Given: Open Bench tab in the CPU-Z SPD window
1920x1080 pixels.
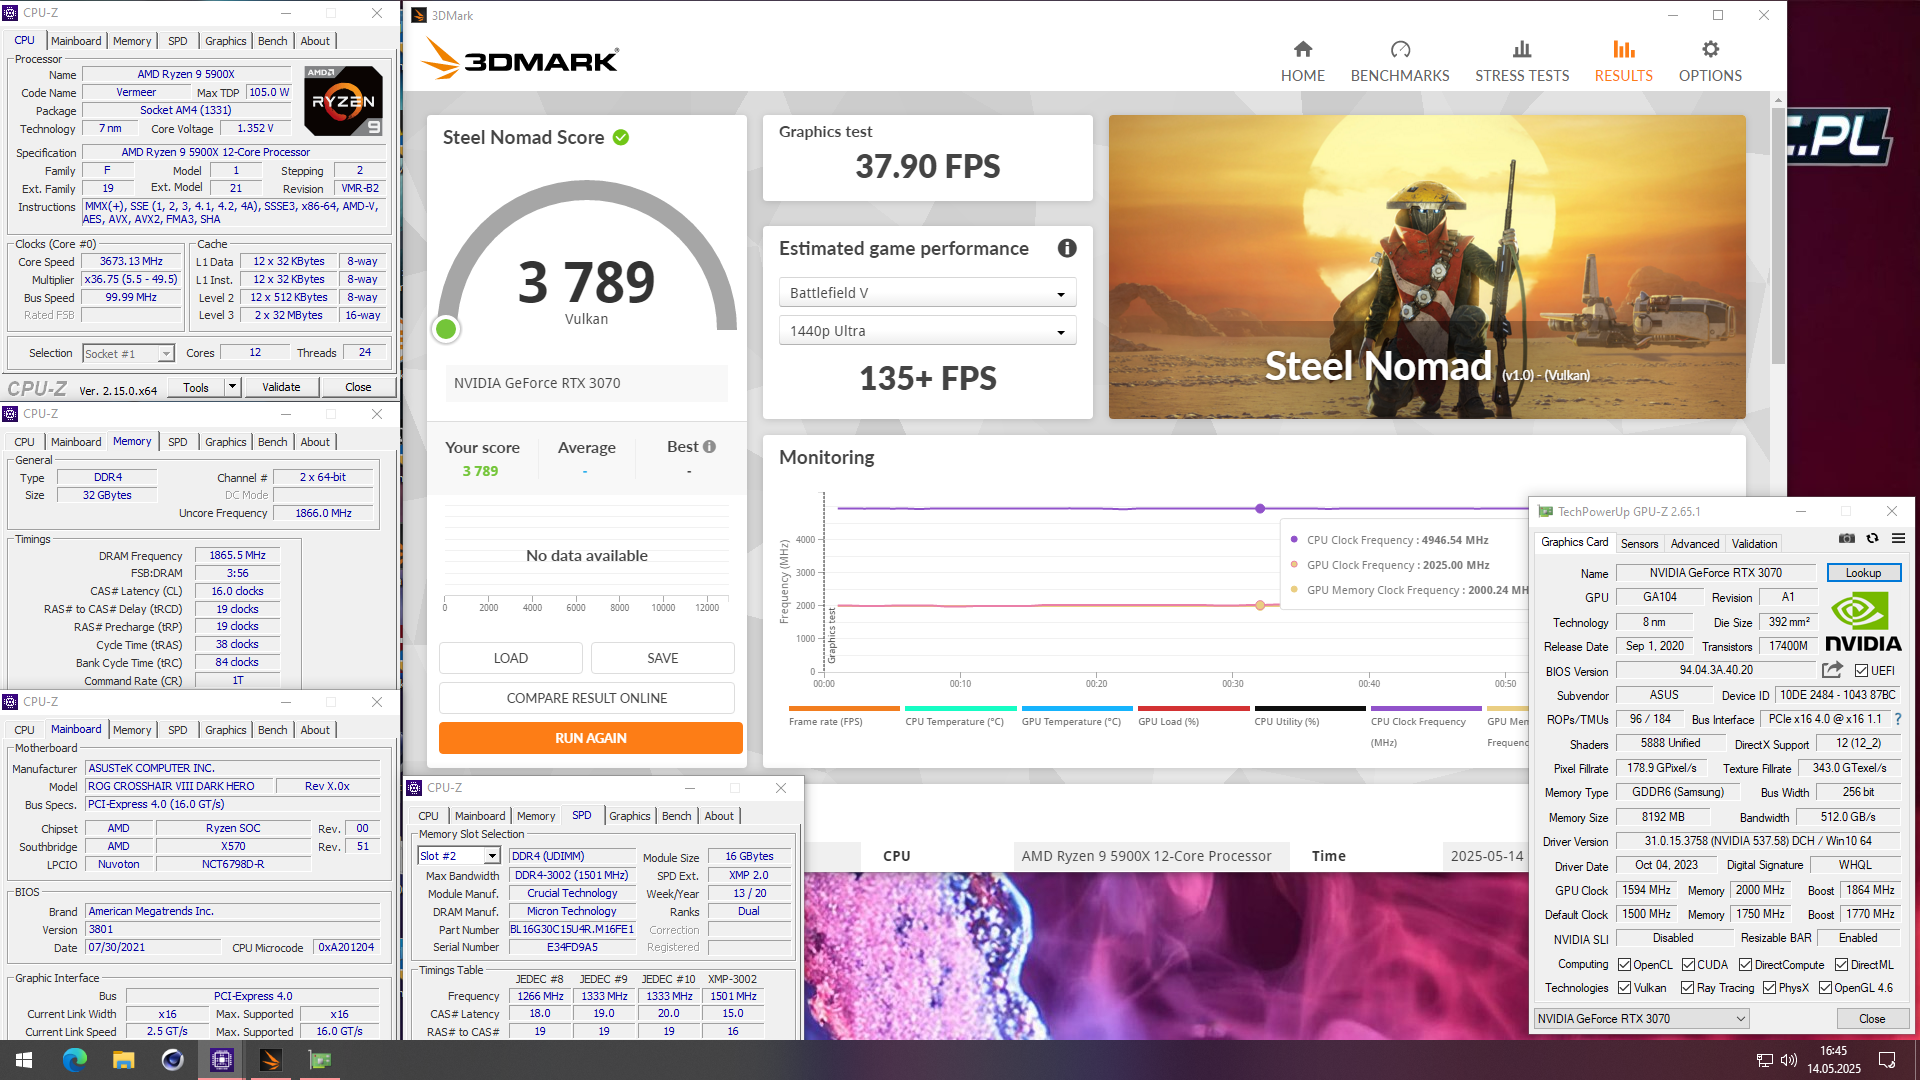Looking at the screenshot, I should tap(676, 816).
